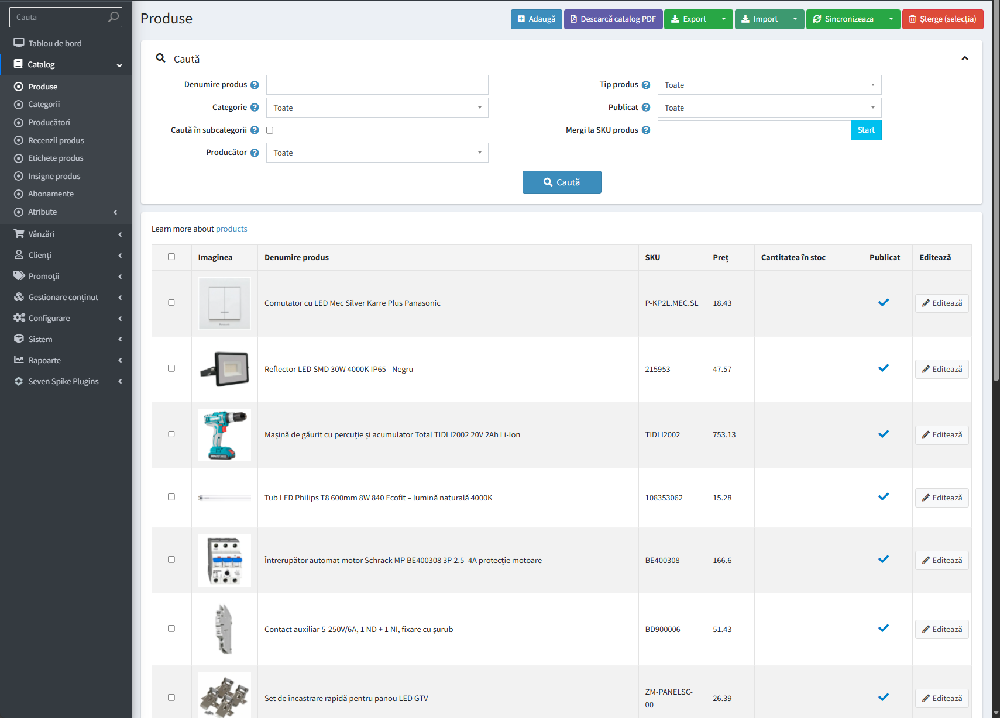Open the Export dropdown arrow
Image resolution: width=1000 pixels, height=718 pixels.
coord(724,19)
